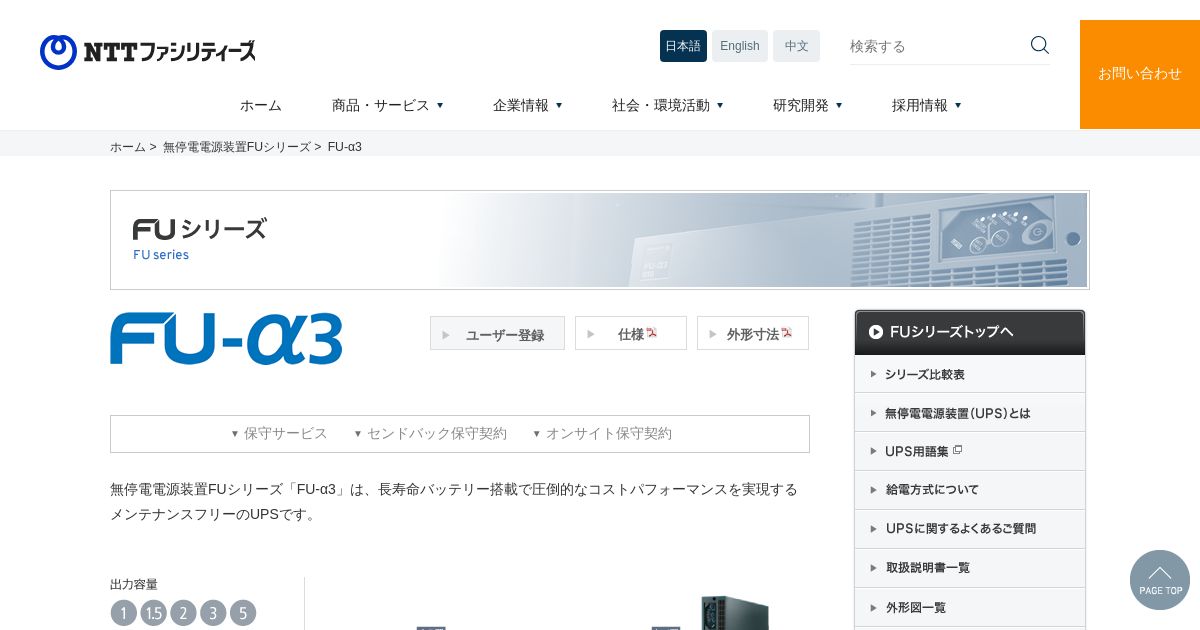The height and width of the screenshot is (630, 1200).
Task: Expand 採用情報 dropdown menu
Action: click(x=927, y=105)
